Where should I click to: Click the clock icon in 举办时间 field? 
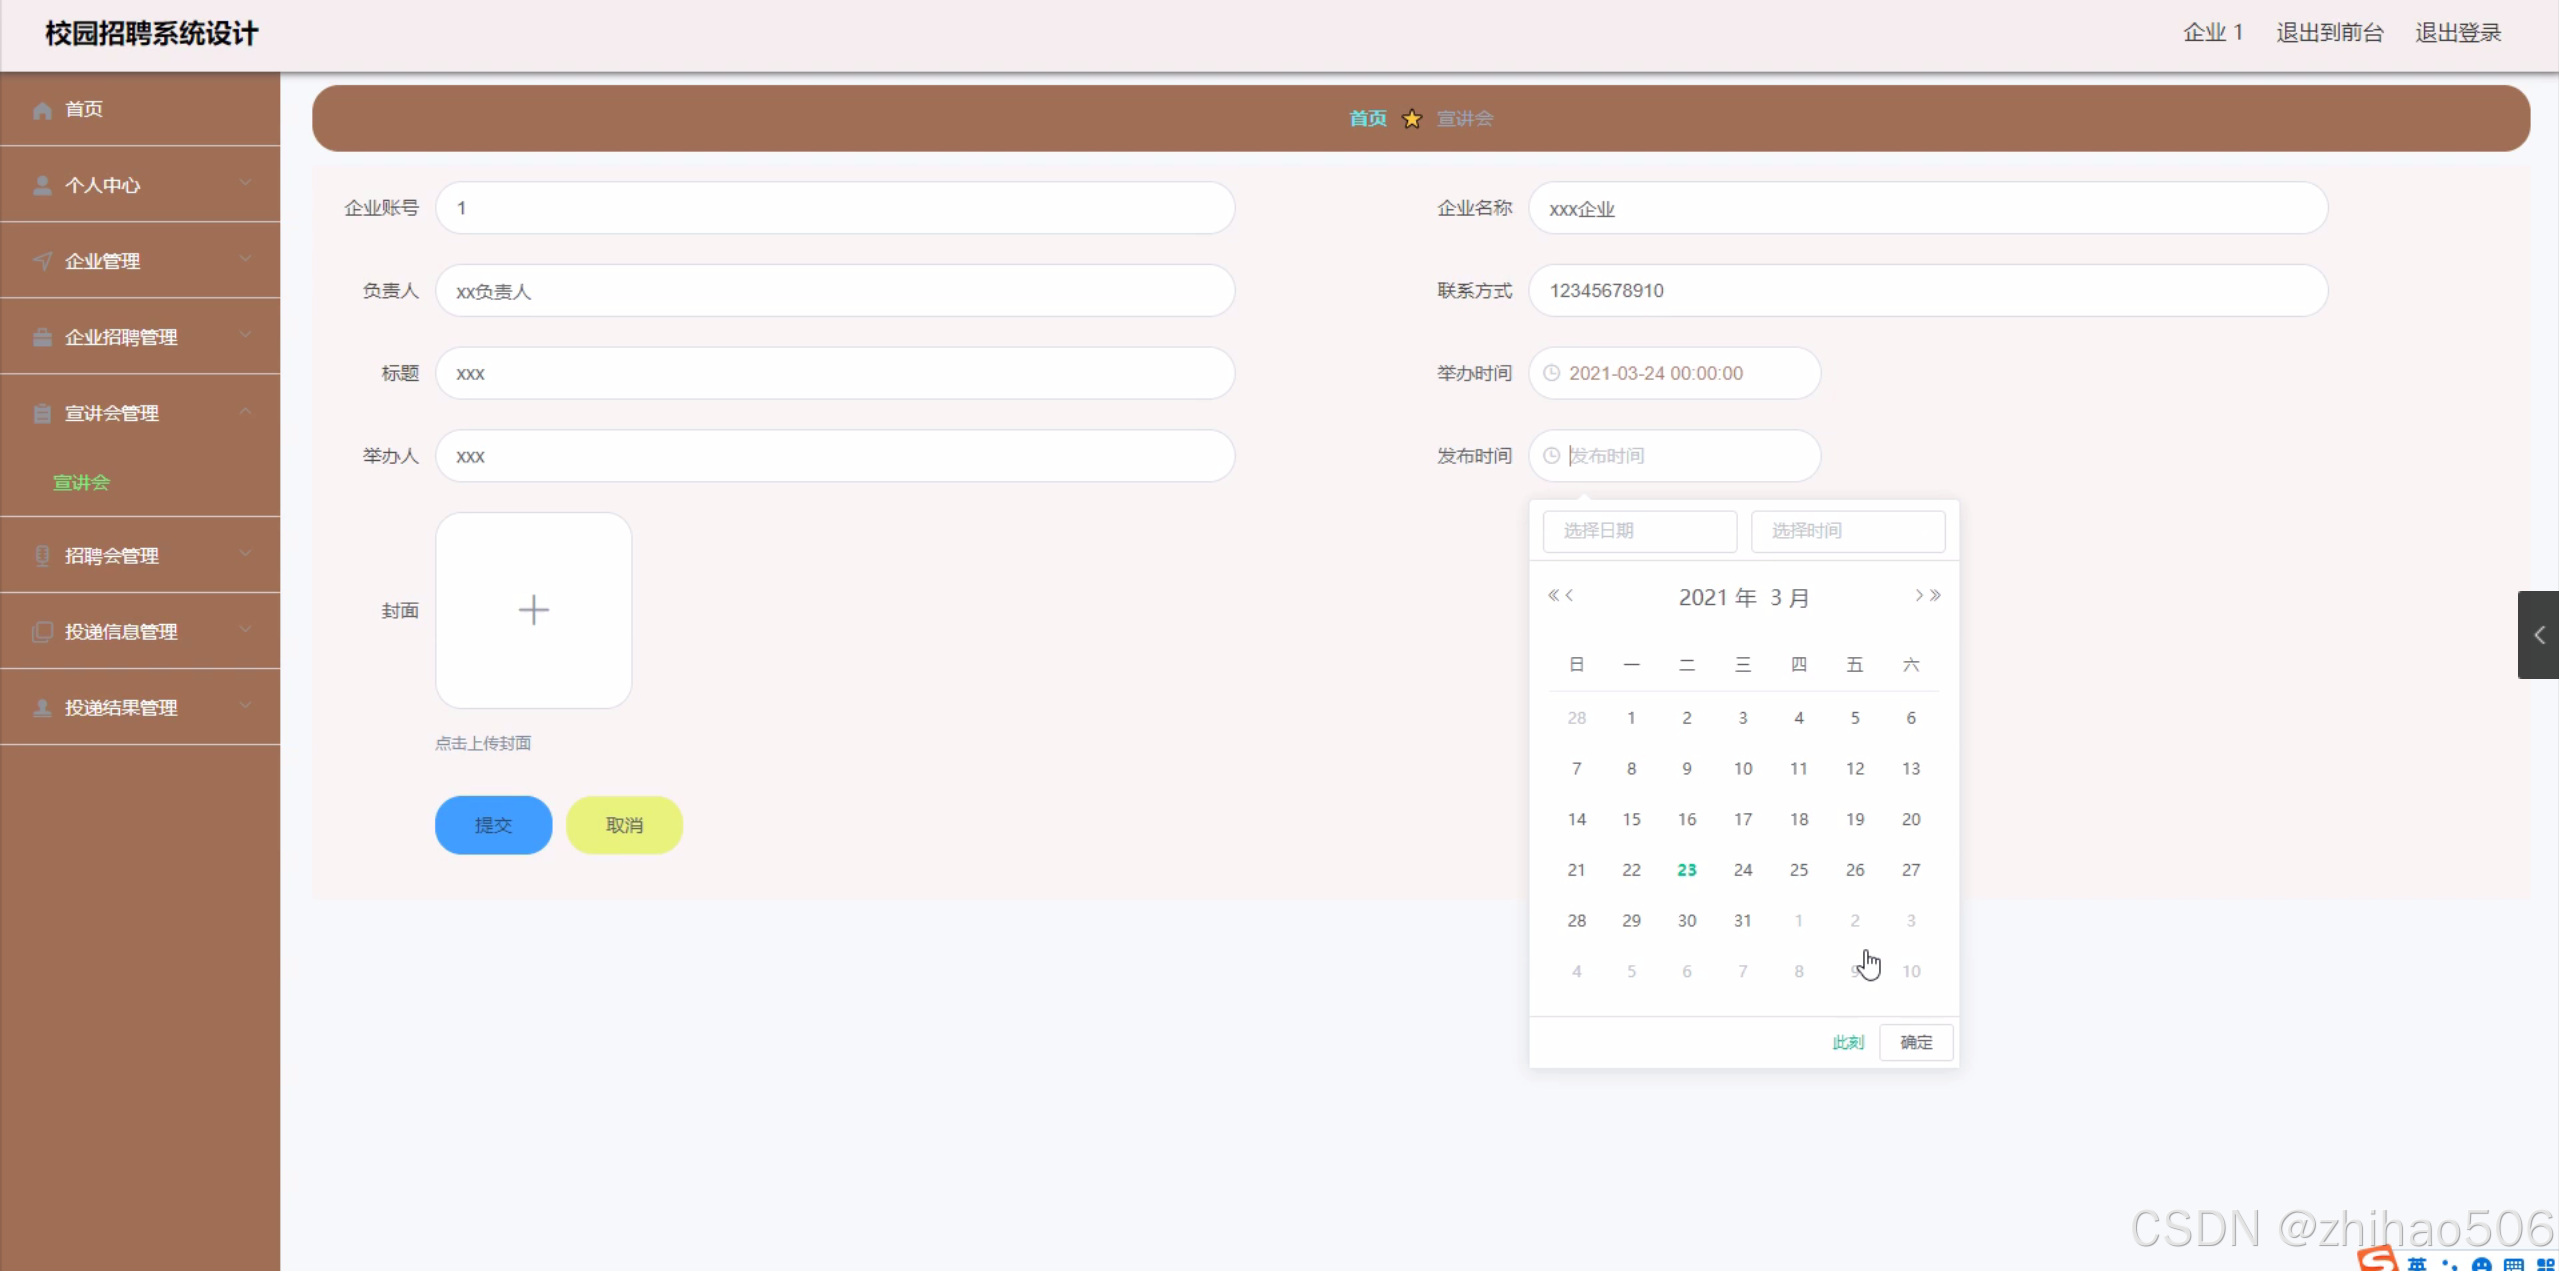[1551, 373]
